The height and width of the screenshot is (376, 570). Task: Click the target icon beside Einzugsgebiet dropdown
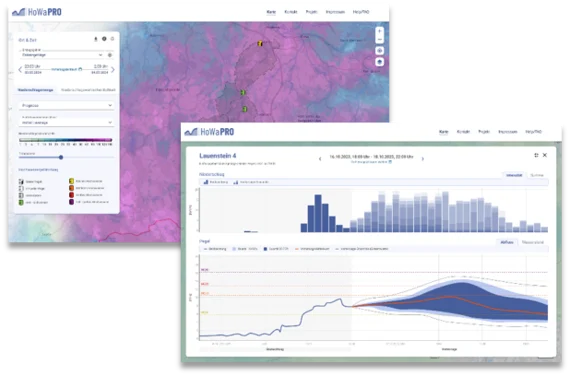[110, 55]
